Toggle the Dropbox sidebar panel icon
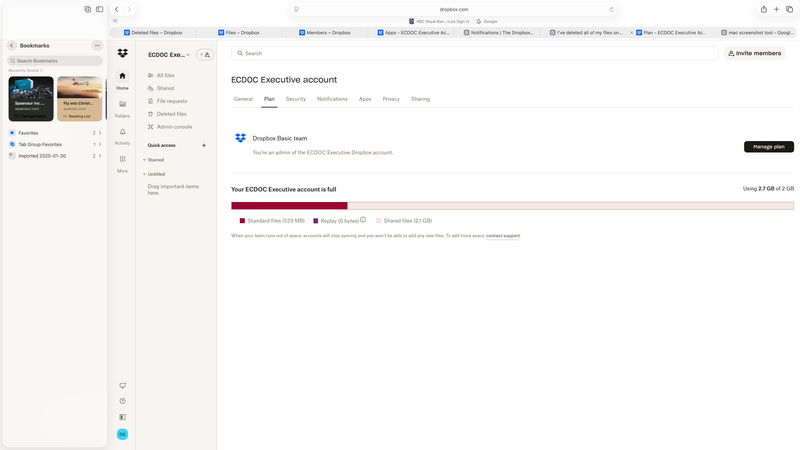The width and height of the screenshot is (800, 450). pos(122,417)
